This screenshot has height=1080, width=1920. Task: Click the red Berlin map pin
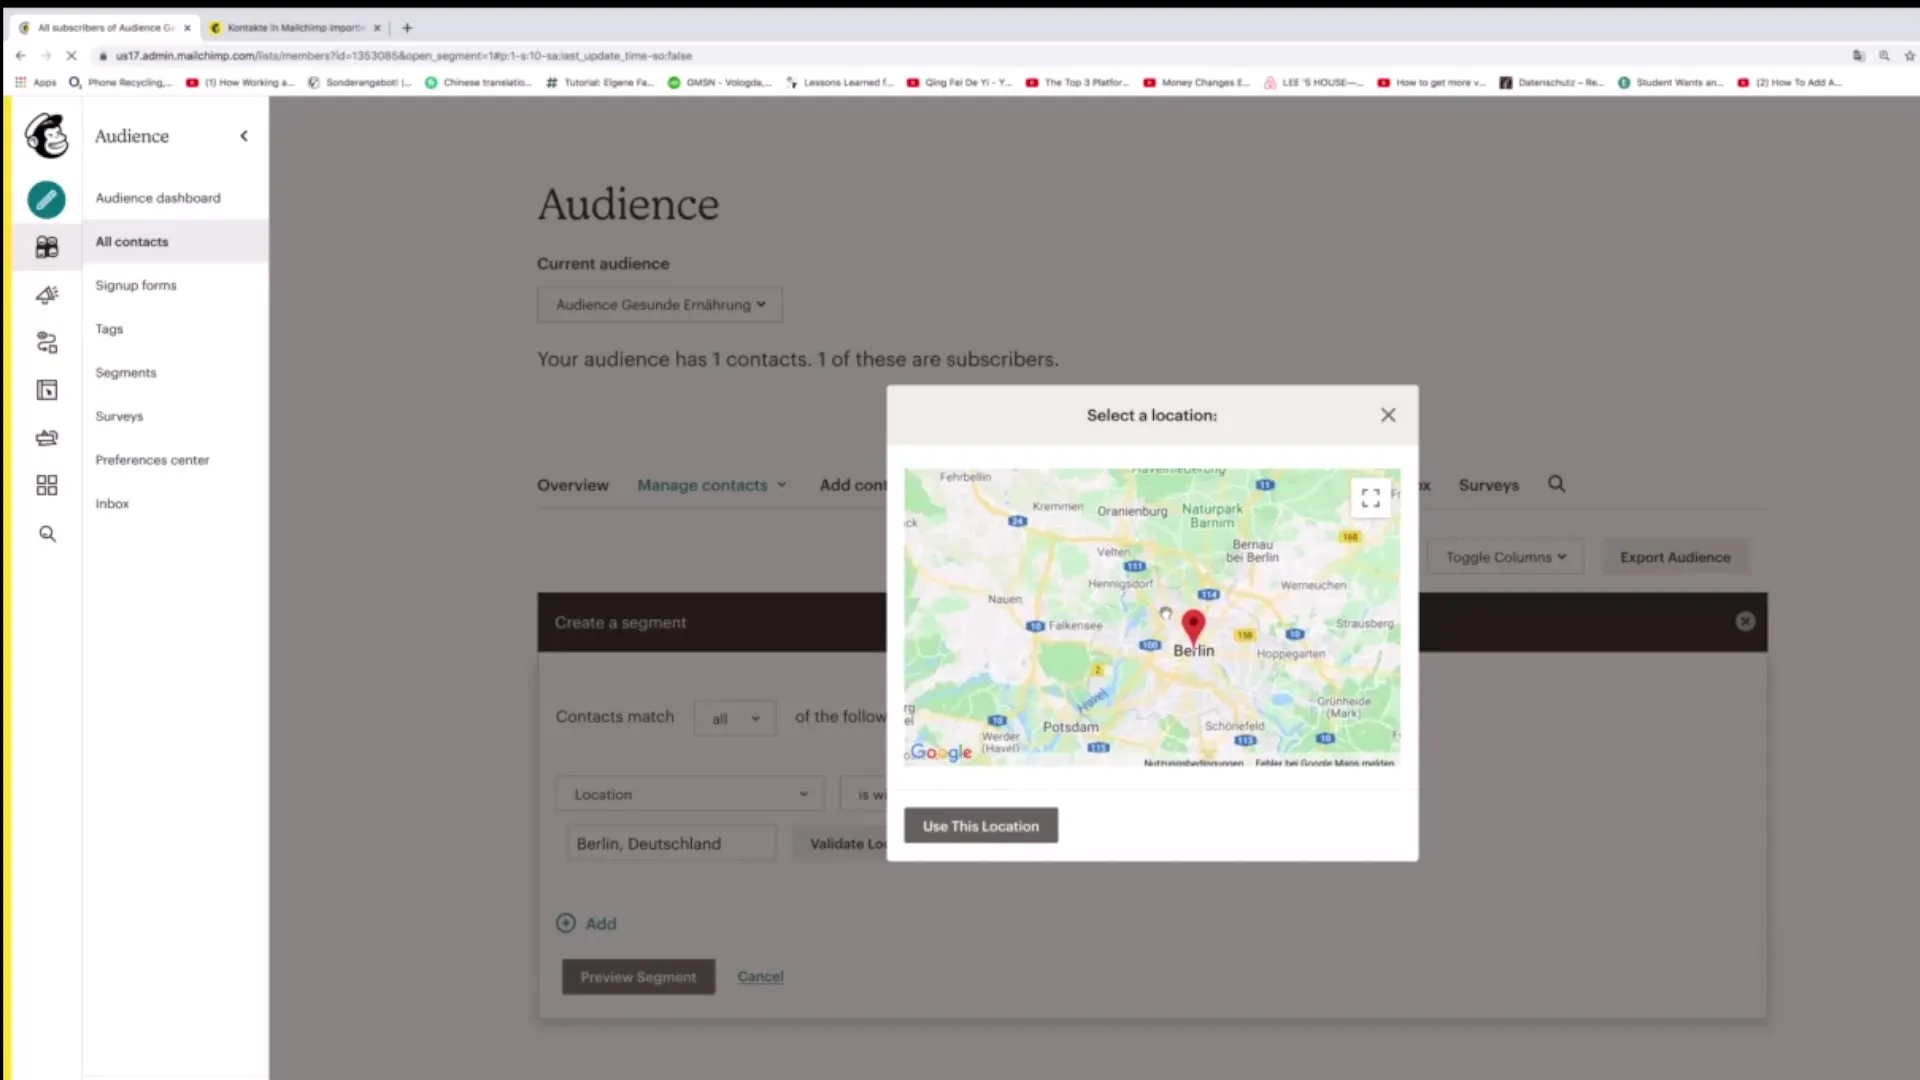click(x=1193, y=627)
